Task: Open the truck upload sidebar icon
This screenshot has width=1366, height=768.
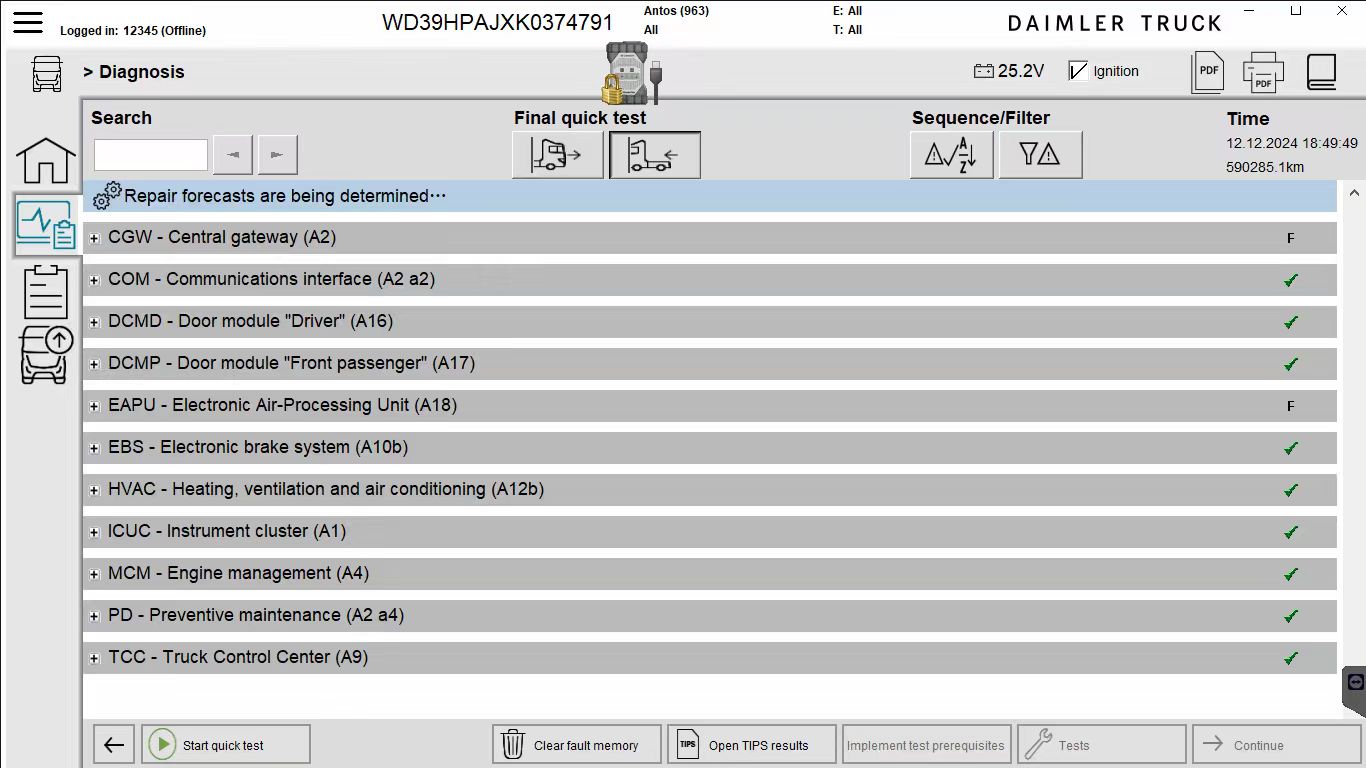Action: pyautogui.click(x=46, y=354)
